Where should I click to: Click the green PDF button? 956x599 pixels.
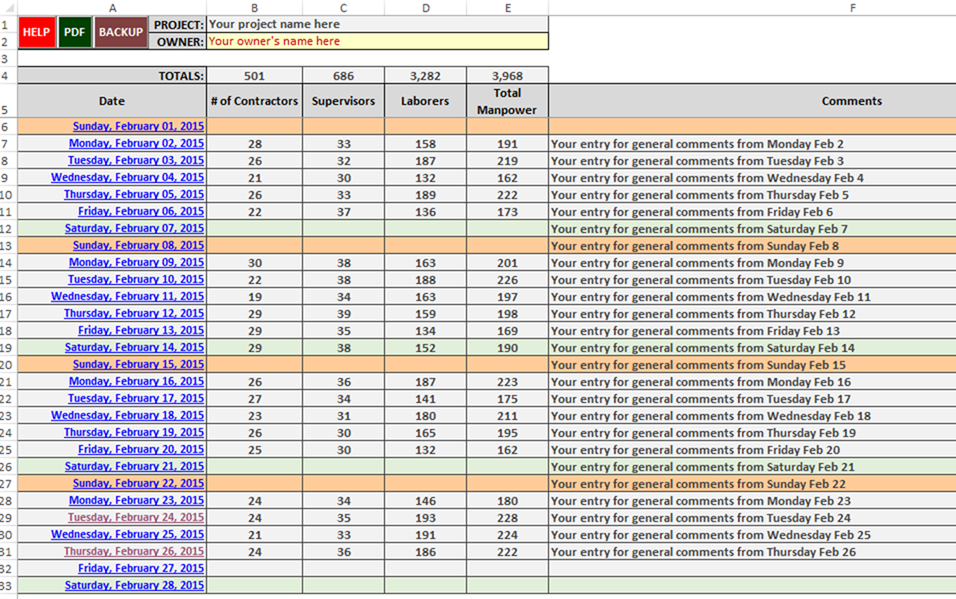point(74,32)
